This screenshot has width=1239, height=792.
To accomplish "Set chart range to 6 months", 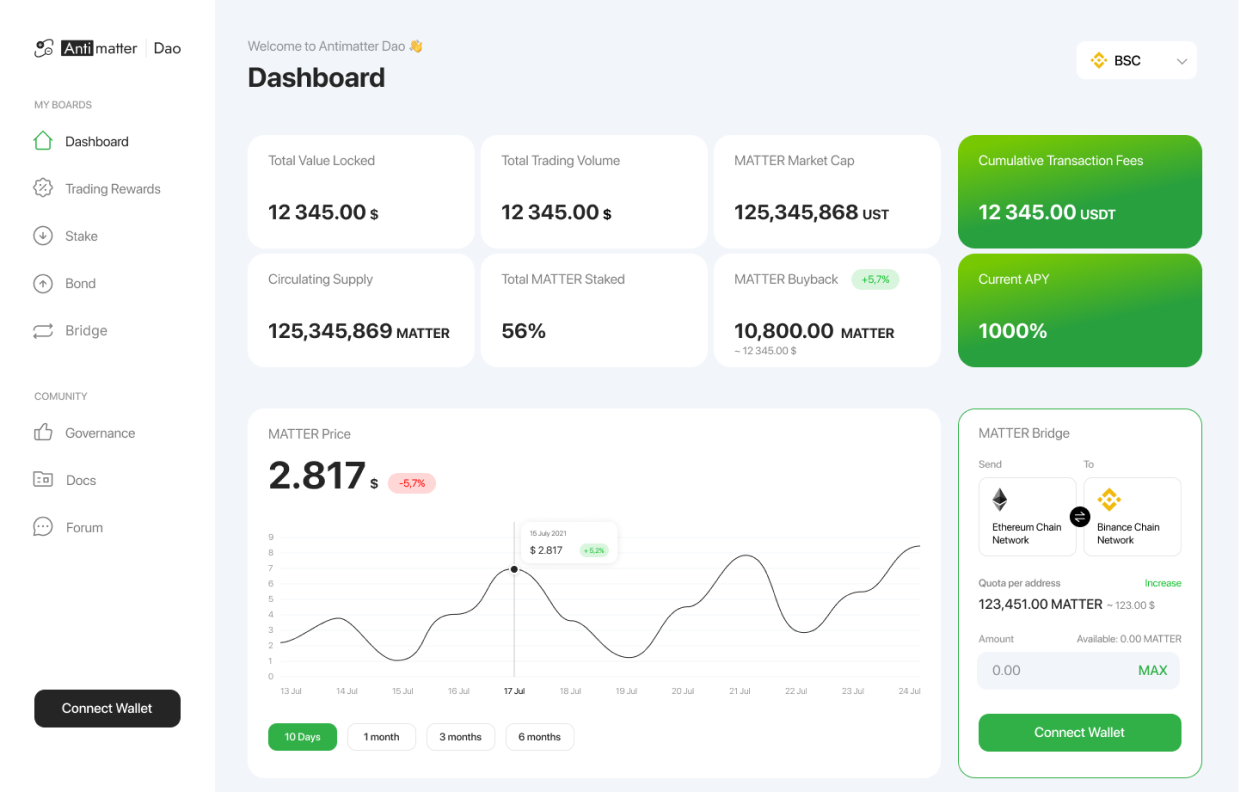I will [x=539, y=737].
